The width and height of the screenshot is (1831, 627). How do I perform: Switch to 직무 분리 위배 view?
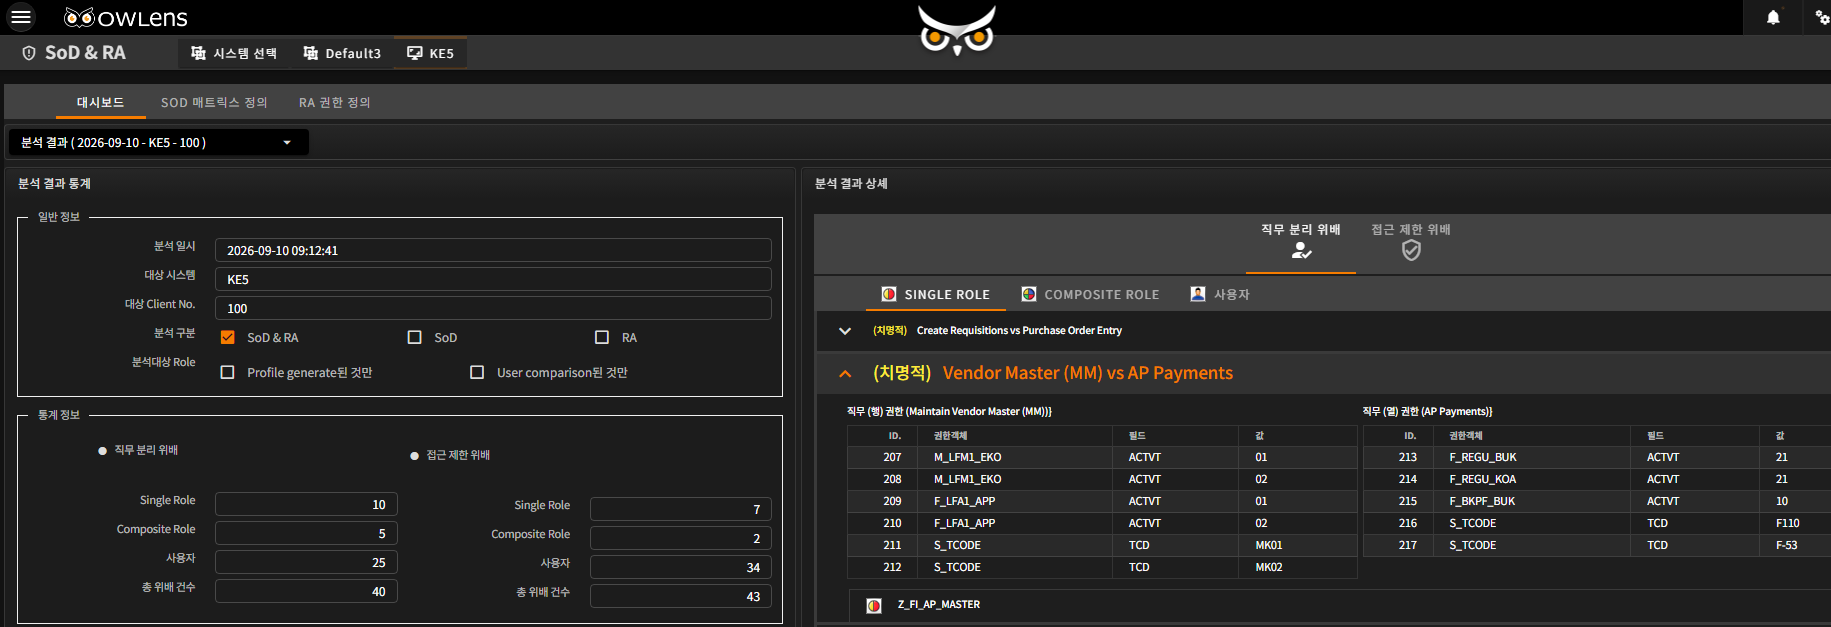1300,244
